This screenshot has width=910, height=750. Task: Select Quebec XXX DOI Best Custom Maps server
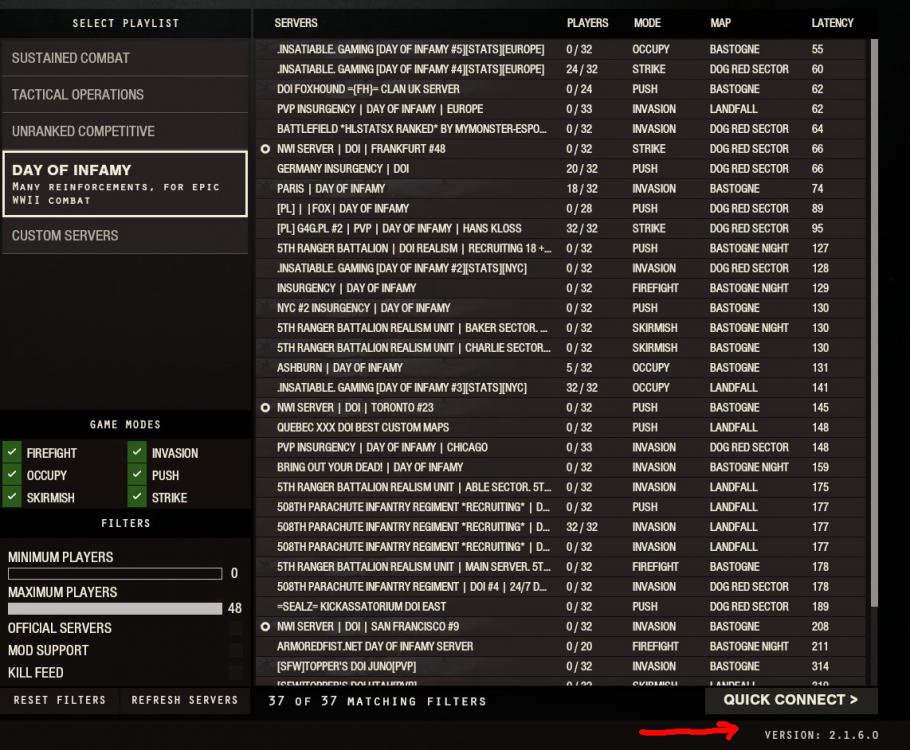pyautogui.click(x=560, y=428)
